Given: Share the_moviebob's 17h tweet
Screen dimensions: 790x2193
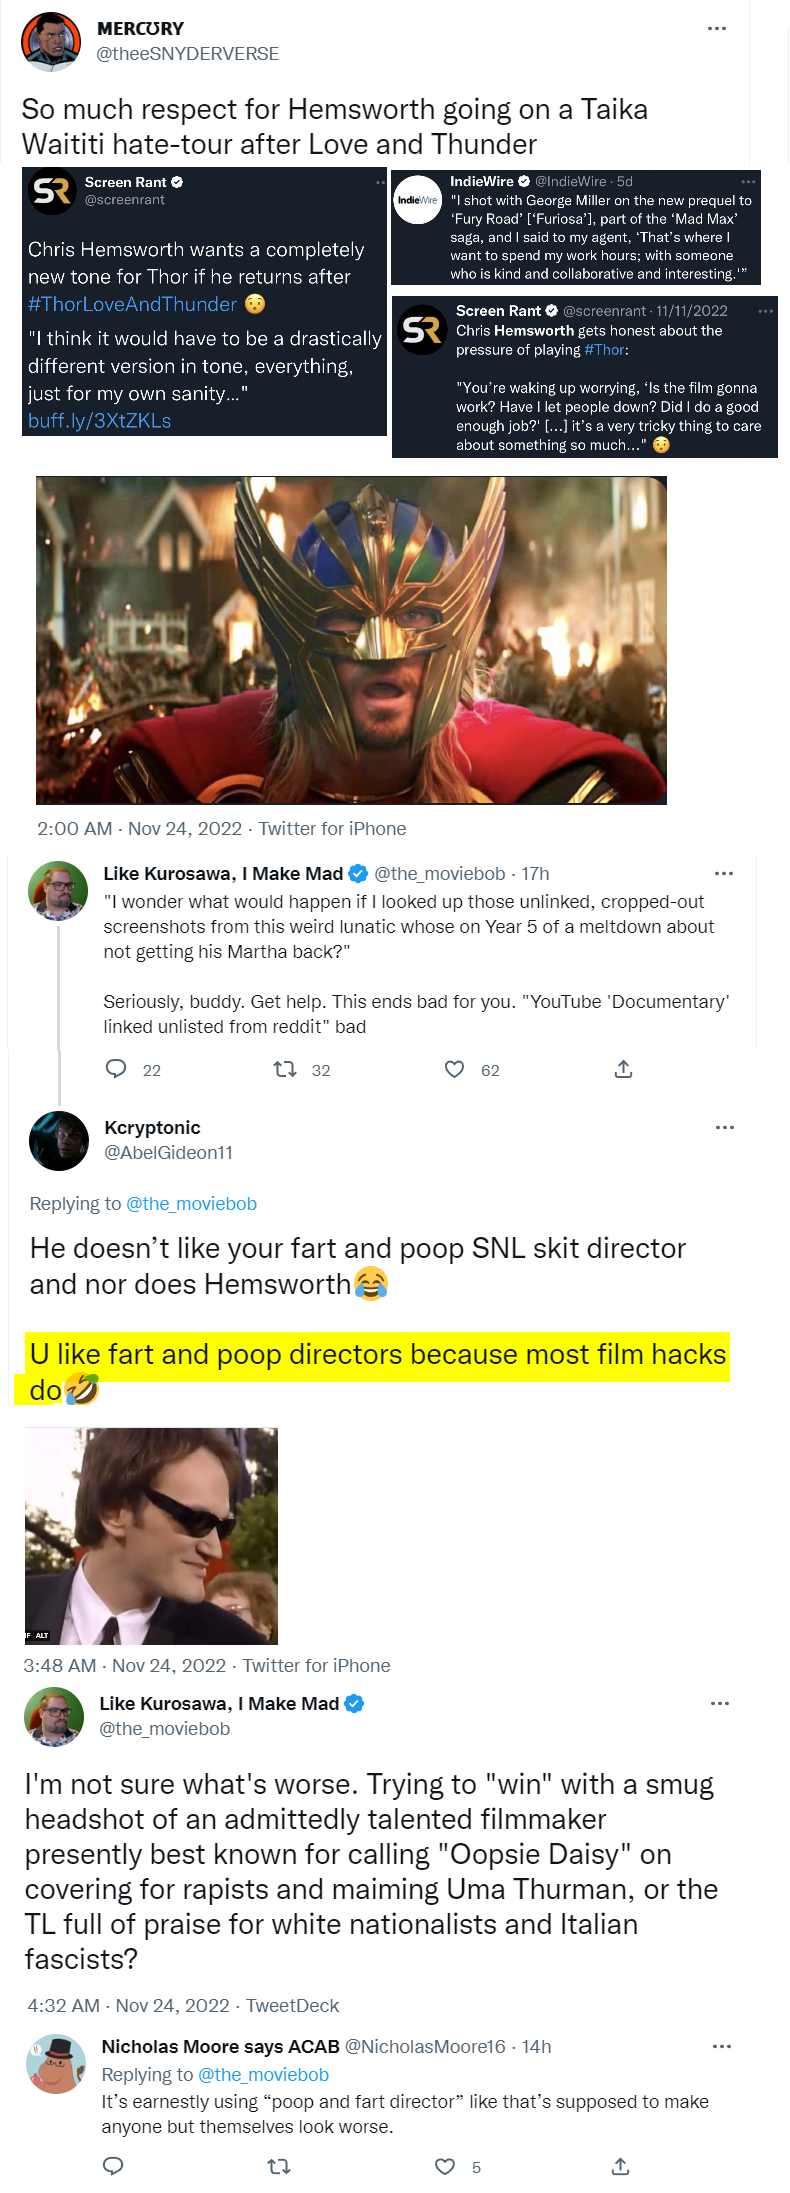Looking at the screenshot, I should pyautogui.click(x=623, y=1069).
